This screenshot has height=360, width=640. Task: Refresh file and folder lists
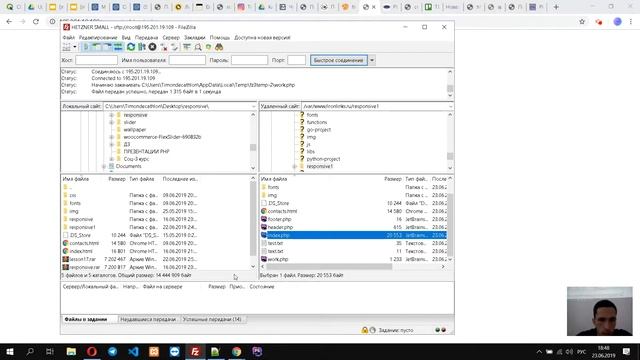[x=131, y=47]
